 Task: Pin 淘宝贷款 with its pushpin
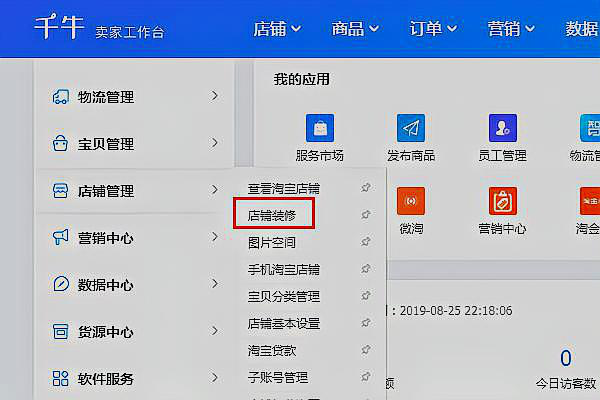click(366, 349)
